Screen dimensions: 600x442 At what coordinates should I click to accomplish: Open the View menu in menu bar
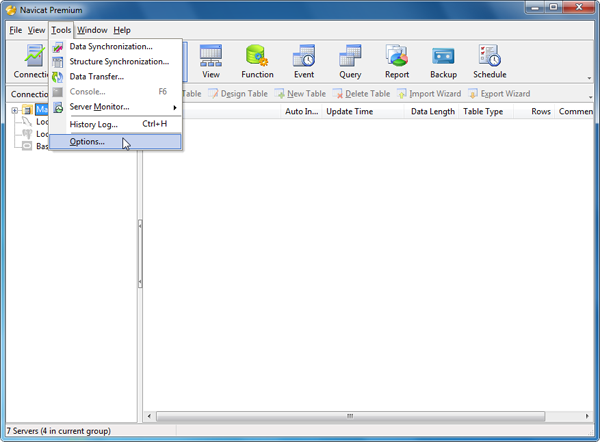pos(36,30)
